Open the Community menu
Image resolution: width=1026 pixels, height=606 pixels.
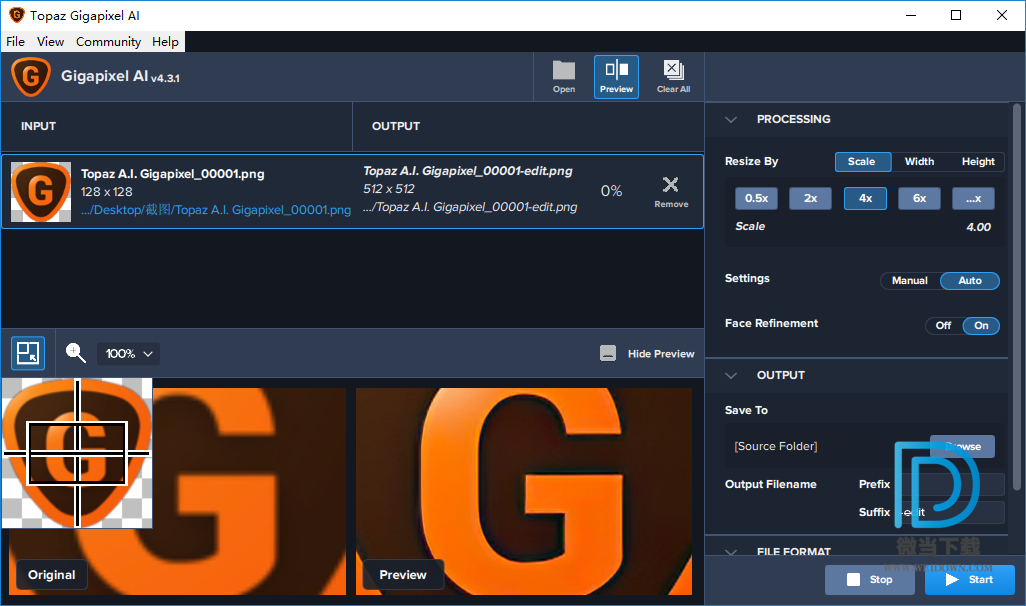[108, 42]
